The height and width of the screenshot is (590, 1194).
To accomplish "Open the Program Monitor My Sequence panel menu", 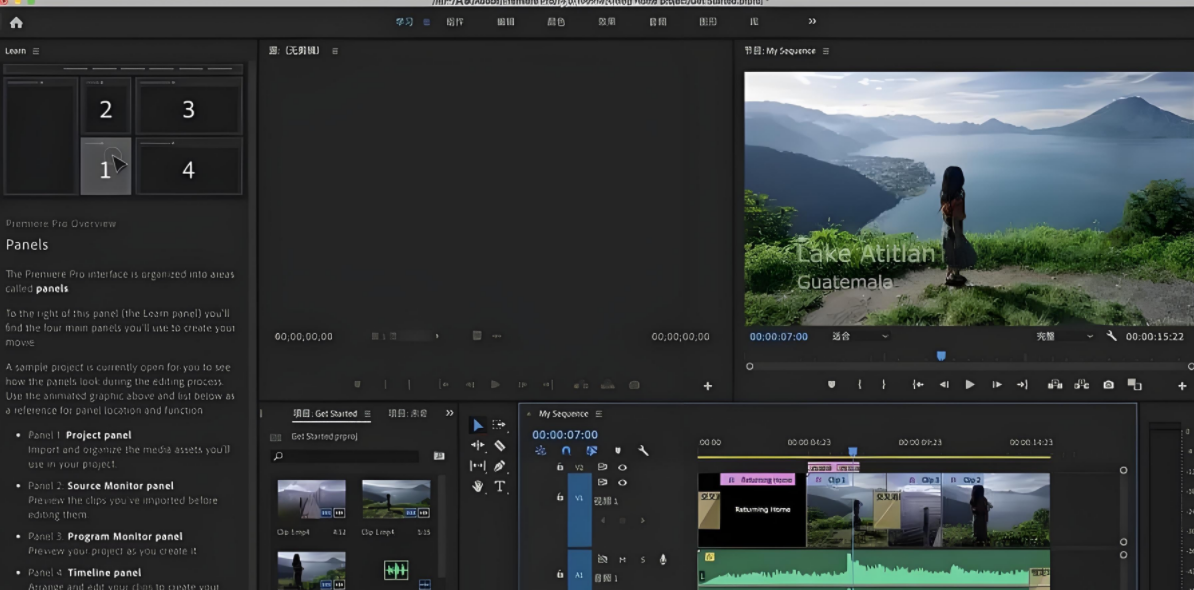I will click(x=825, y=51).
